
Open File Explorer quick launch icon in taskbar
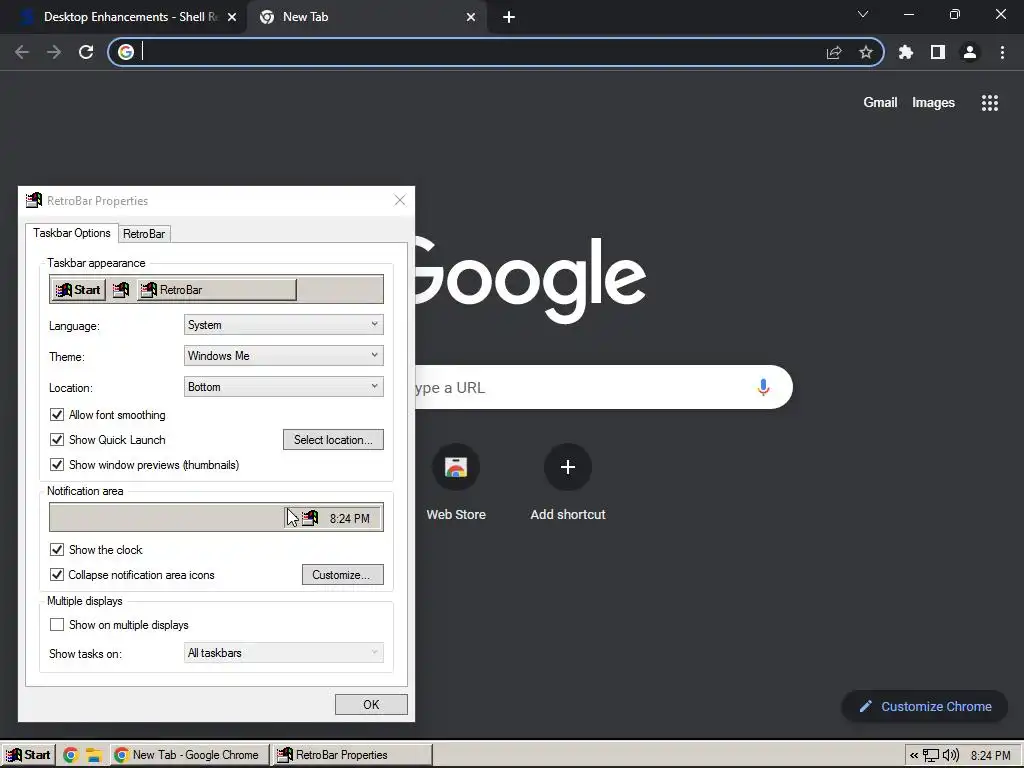(94, 755)
